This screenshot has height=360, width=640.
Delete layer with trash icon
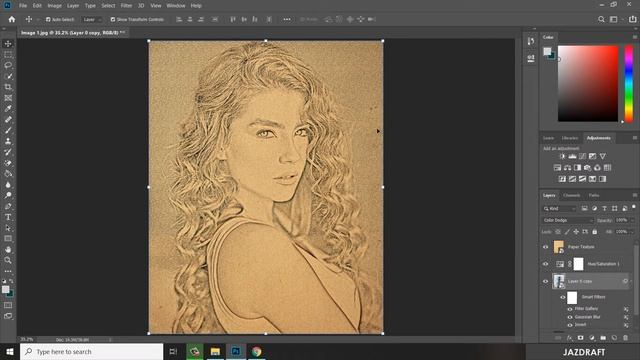(625, 338)
